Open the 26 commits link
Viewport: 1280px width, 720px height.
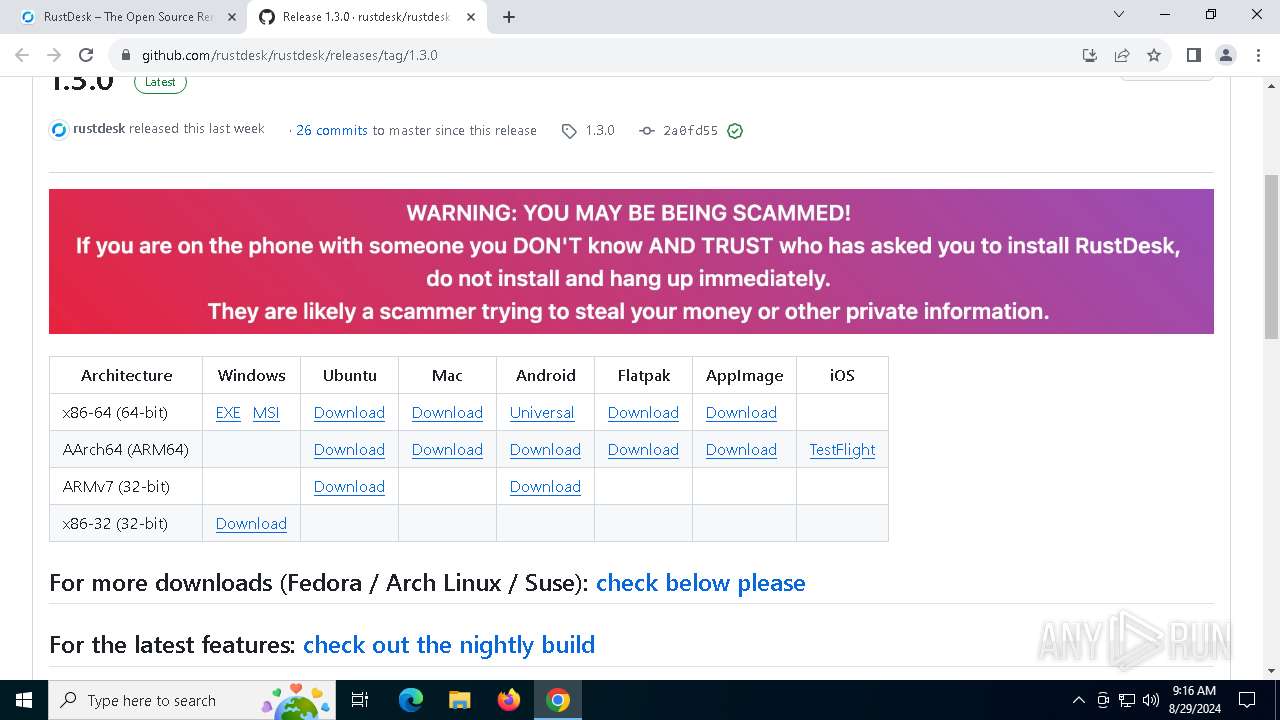332,131
